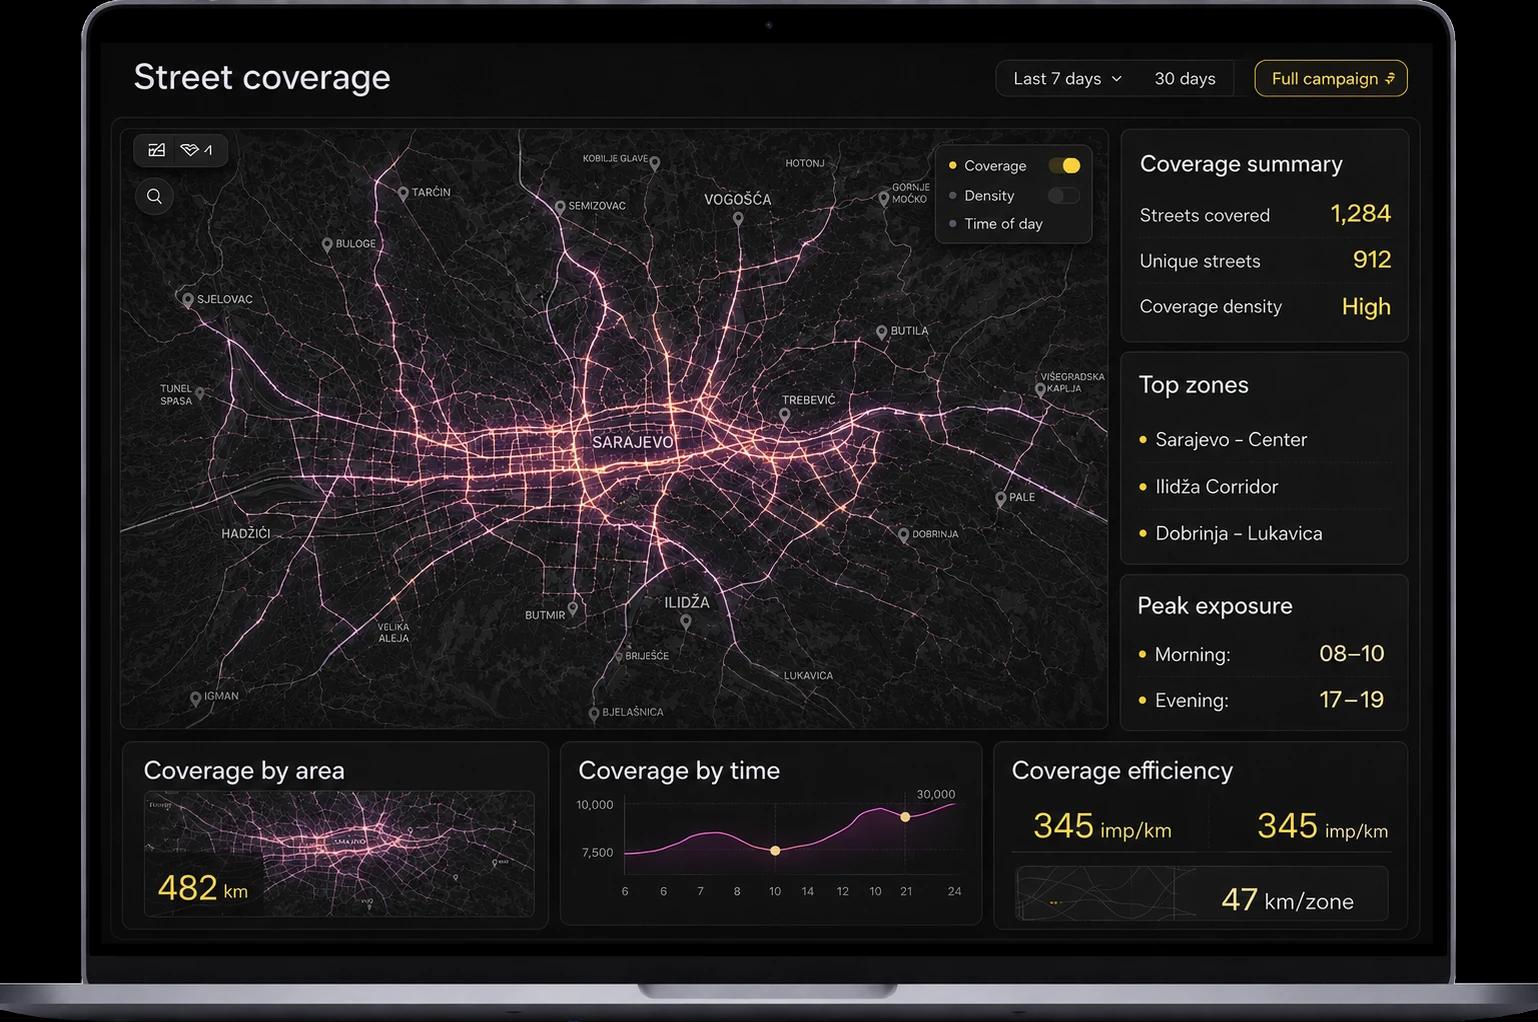Click the Igman map pin
The image size is (1538, 1022).
click(x=195, y=700)
